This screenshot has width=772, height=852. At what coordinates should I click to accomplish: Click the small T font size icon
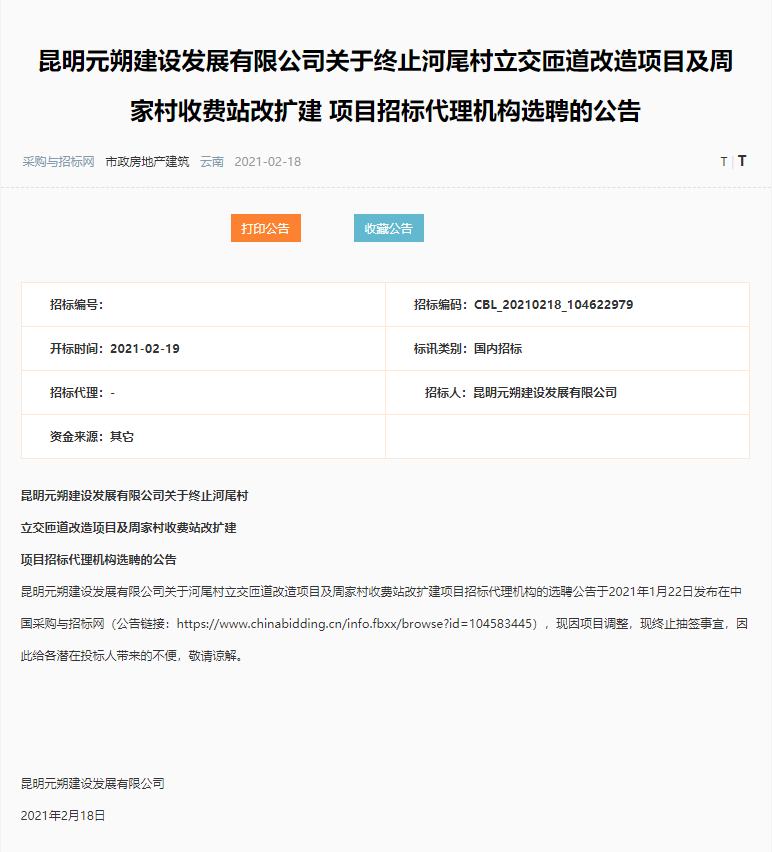[724, 161]
